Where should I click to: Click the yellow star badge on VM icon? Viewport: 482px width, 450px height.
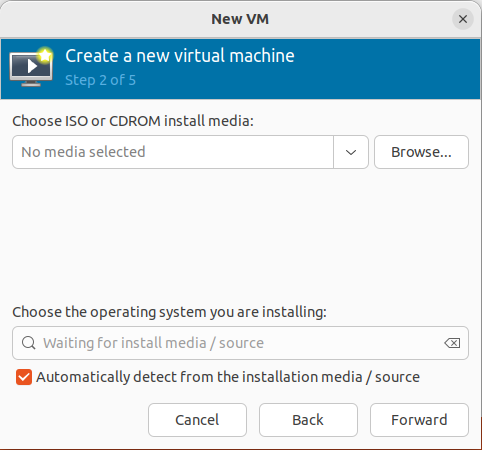pos(45,55)
